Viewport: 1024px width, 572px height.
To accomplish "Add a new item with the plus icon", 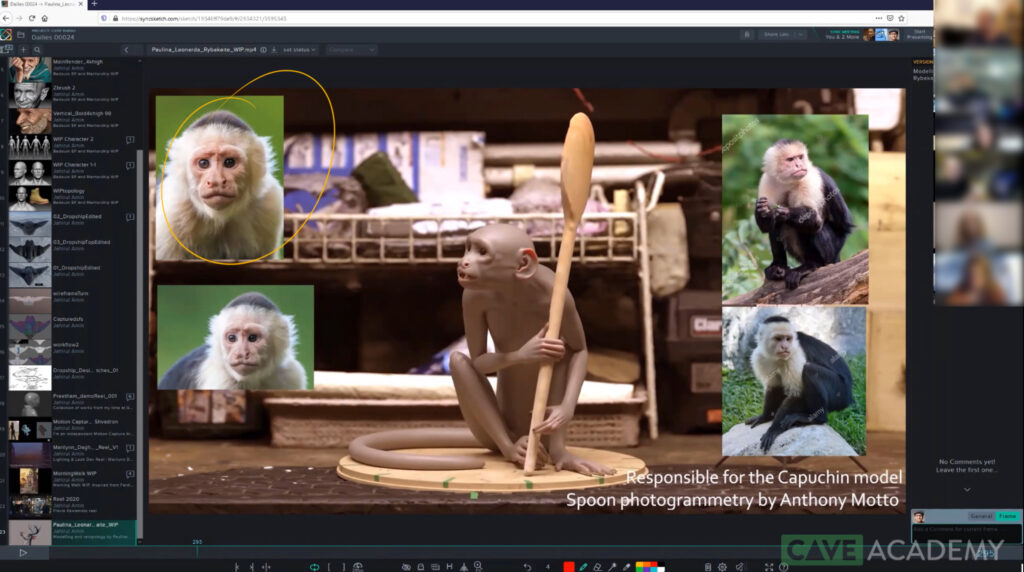I will pyautogui.click(x=23, y=50).
